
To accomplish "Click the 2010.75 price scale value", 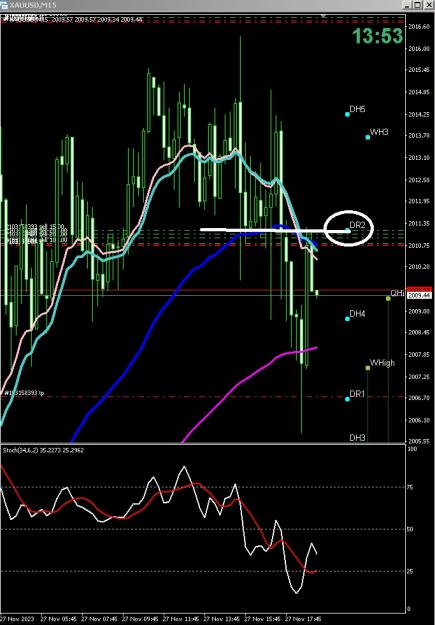I will coord(419,246).
